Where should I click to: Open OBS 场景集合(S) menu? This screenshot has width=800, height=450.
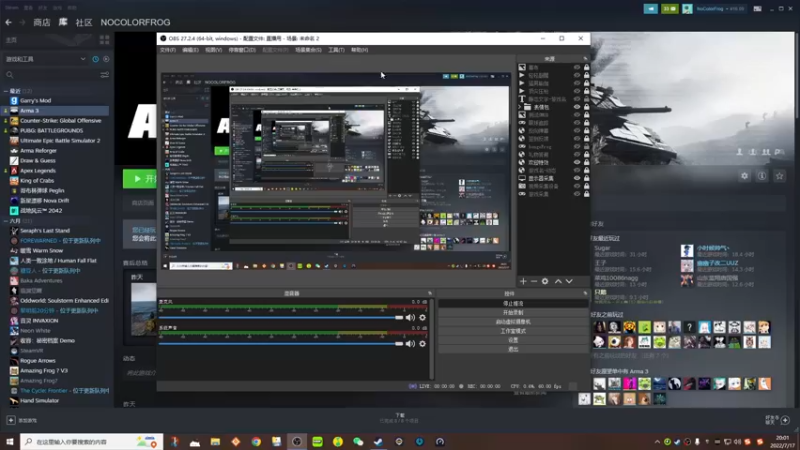pyautogui.click(x=308, y=50)
